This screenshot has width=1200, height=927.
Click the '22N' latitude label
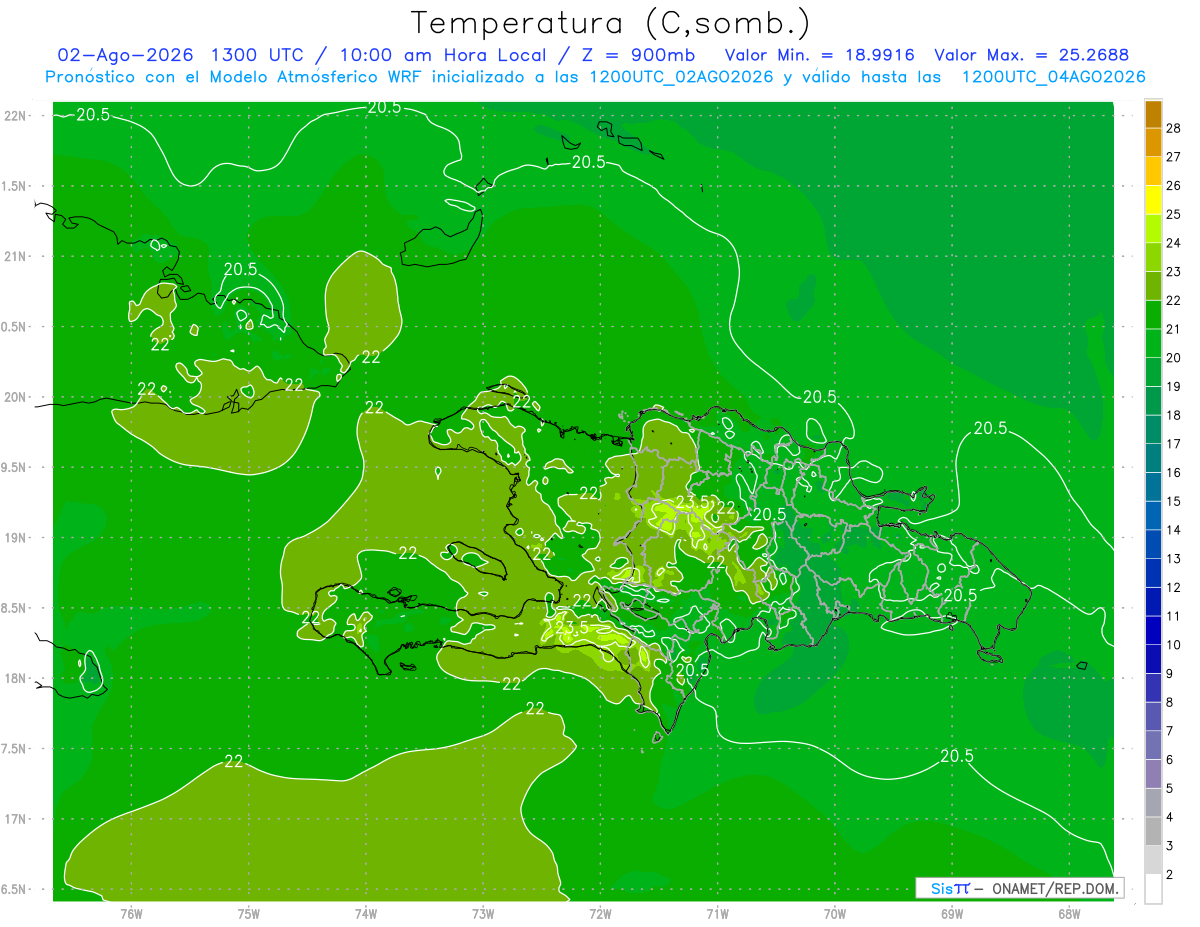(16, 116)
